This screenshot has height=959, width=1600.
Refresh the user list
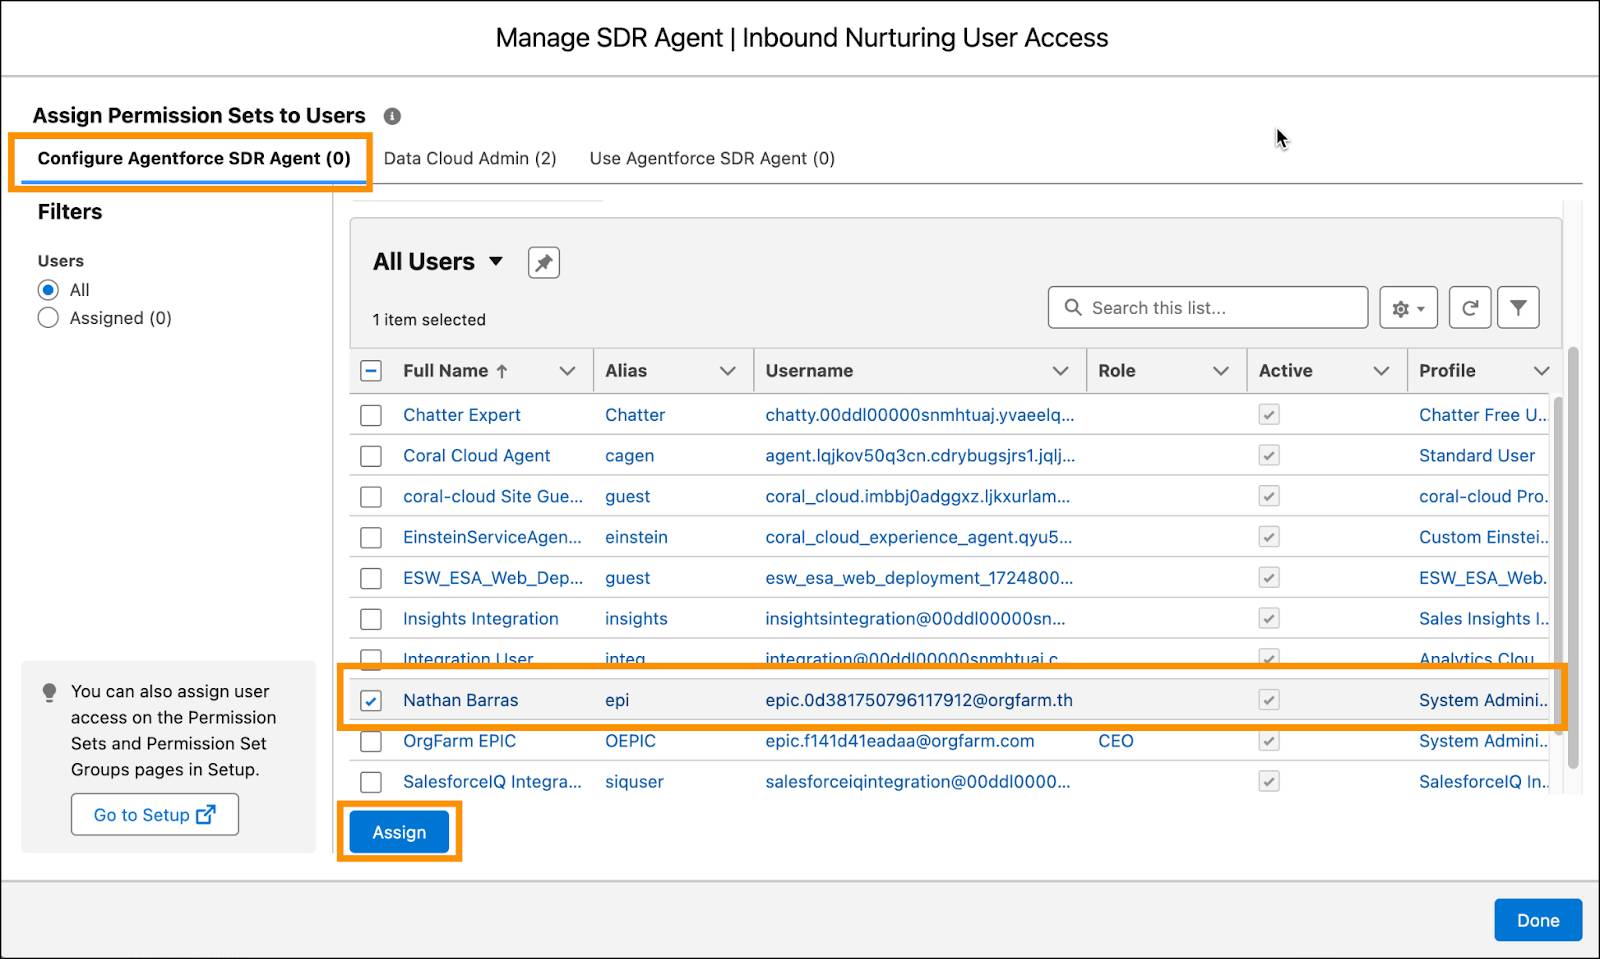(1470, 308)
